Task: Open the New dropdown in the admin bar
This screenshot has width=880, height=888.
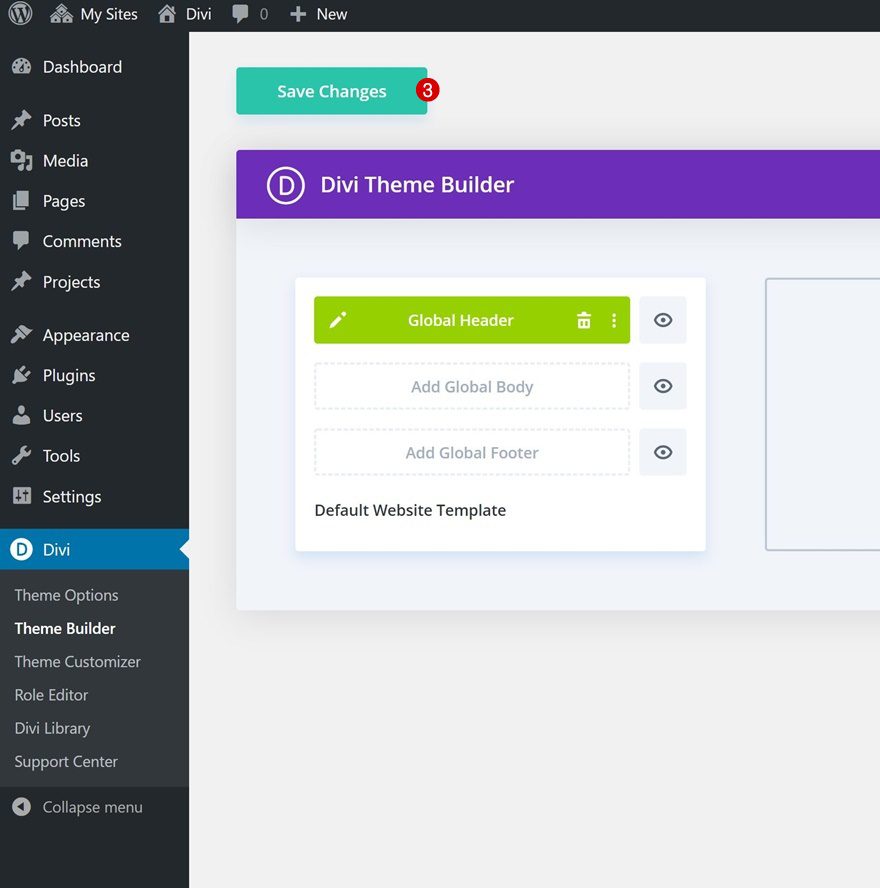Action: click(318, 14)
